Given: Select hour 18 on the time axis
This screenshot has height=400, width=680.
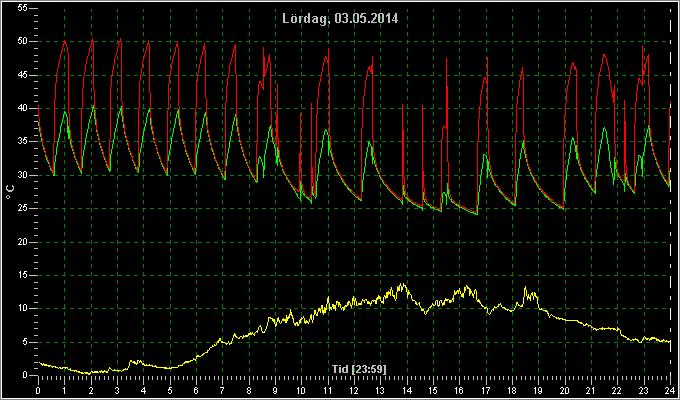Looking at the screenshot, I should [x=512, y=390].
